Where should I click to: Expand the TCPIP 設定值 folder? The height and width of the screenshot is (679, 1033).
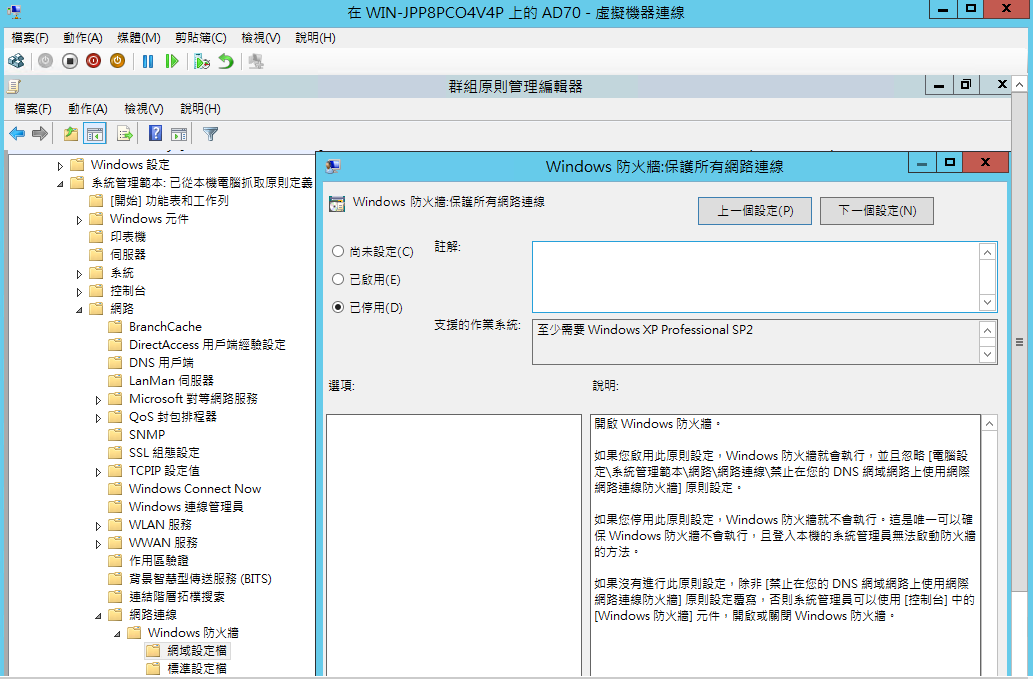point(99,471)
